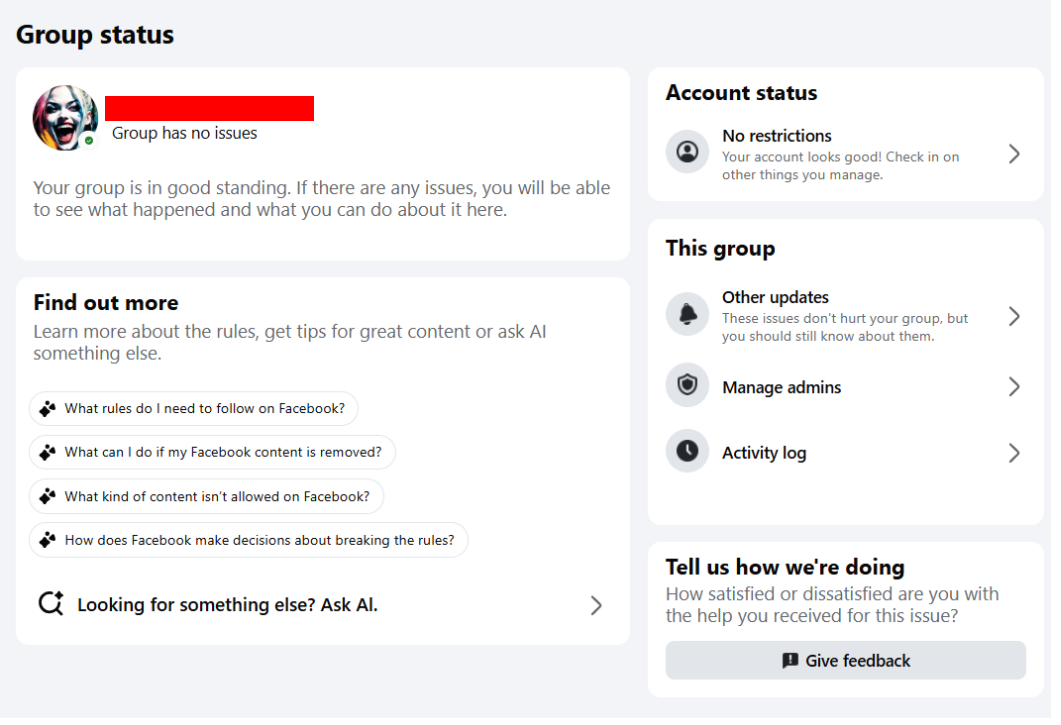This screenshot has height=725, width=1061.
Task: Ask what kind of content isn't allowed
Action: click(217, 496)
